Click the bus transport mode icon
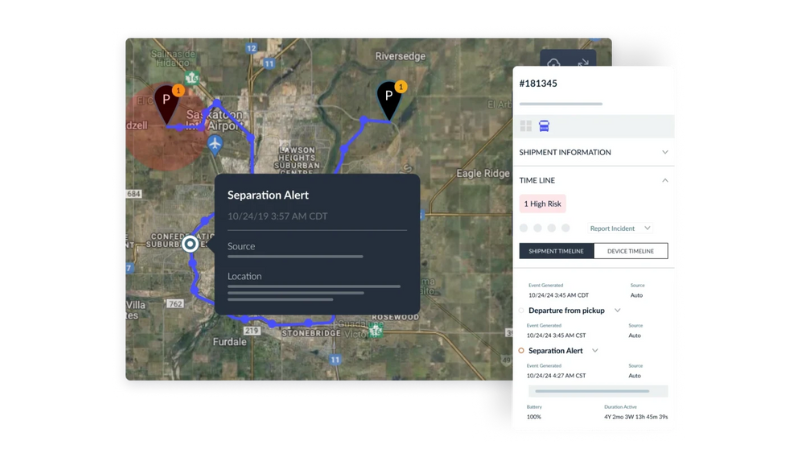 coord(545,126)
